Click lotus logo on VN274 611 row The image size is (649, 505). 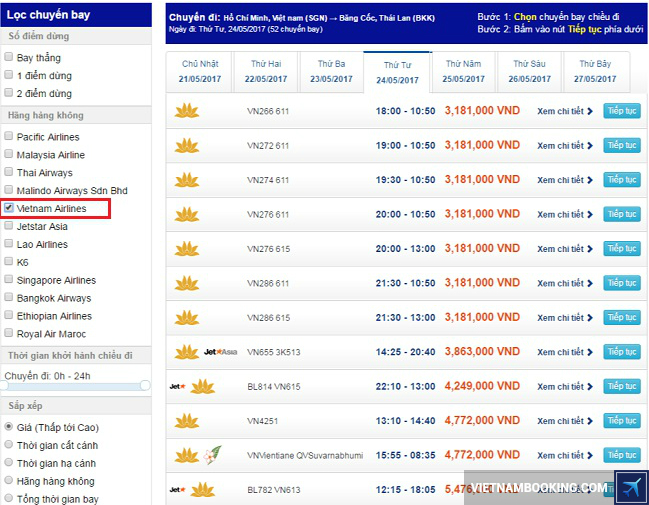pos(187,180)
